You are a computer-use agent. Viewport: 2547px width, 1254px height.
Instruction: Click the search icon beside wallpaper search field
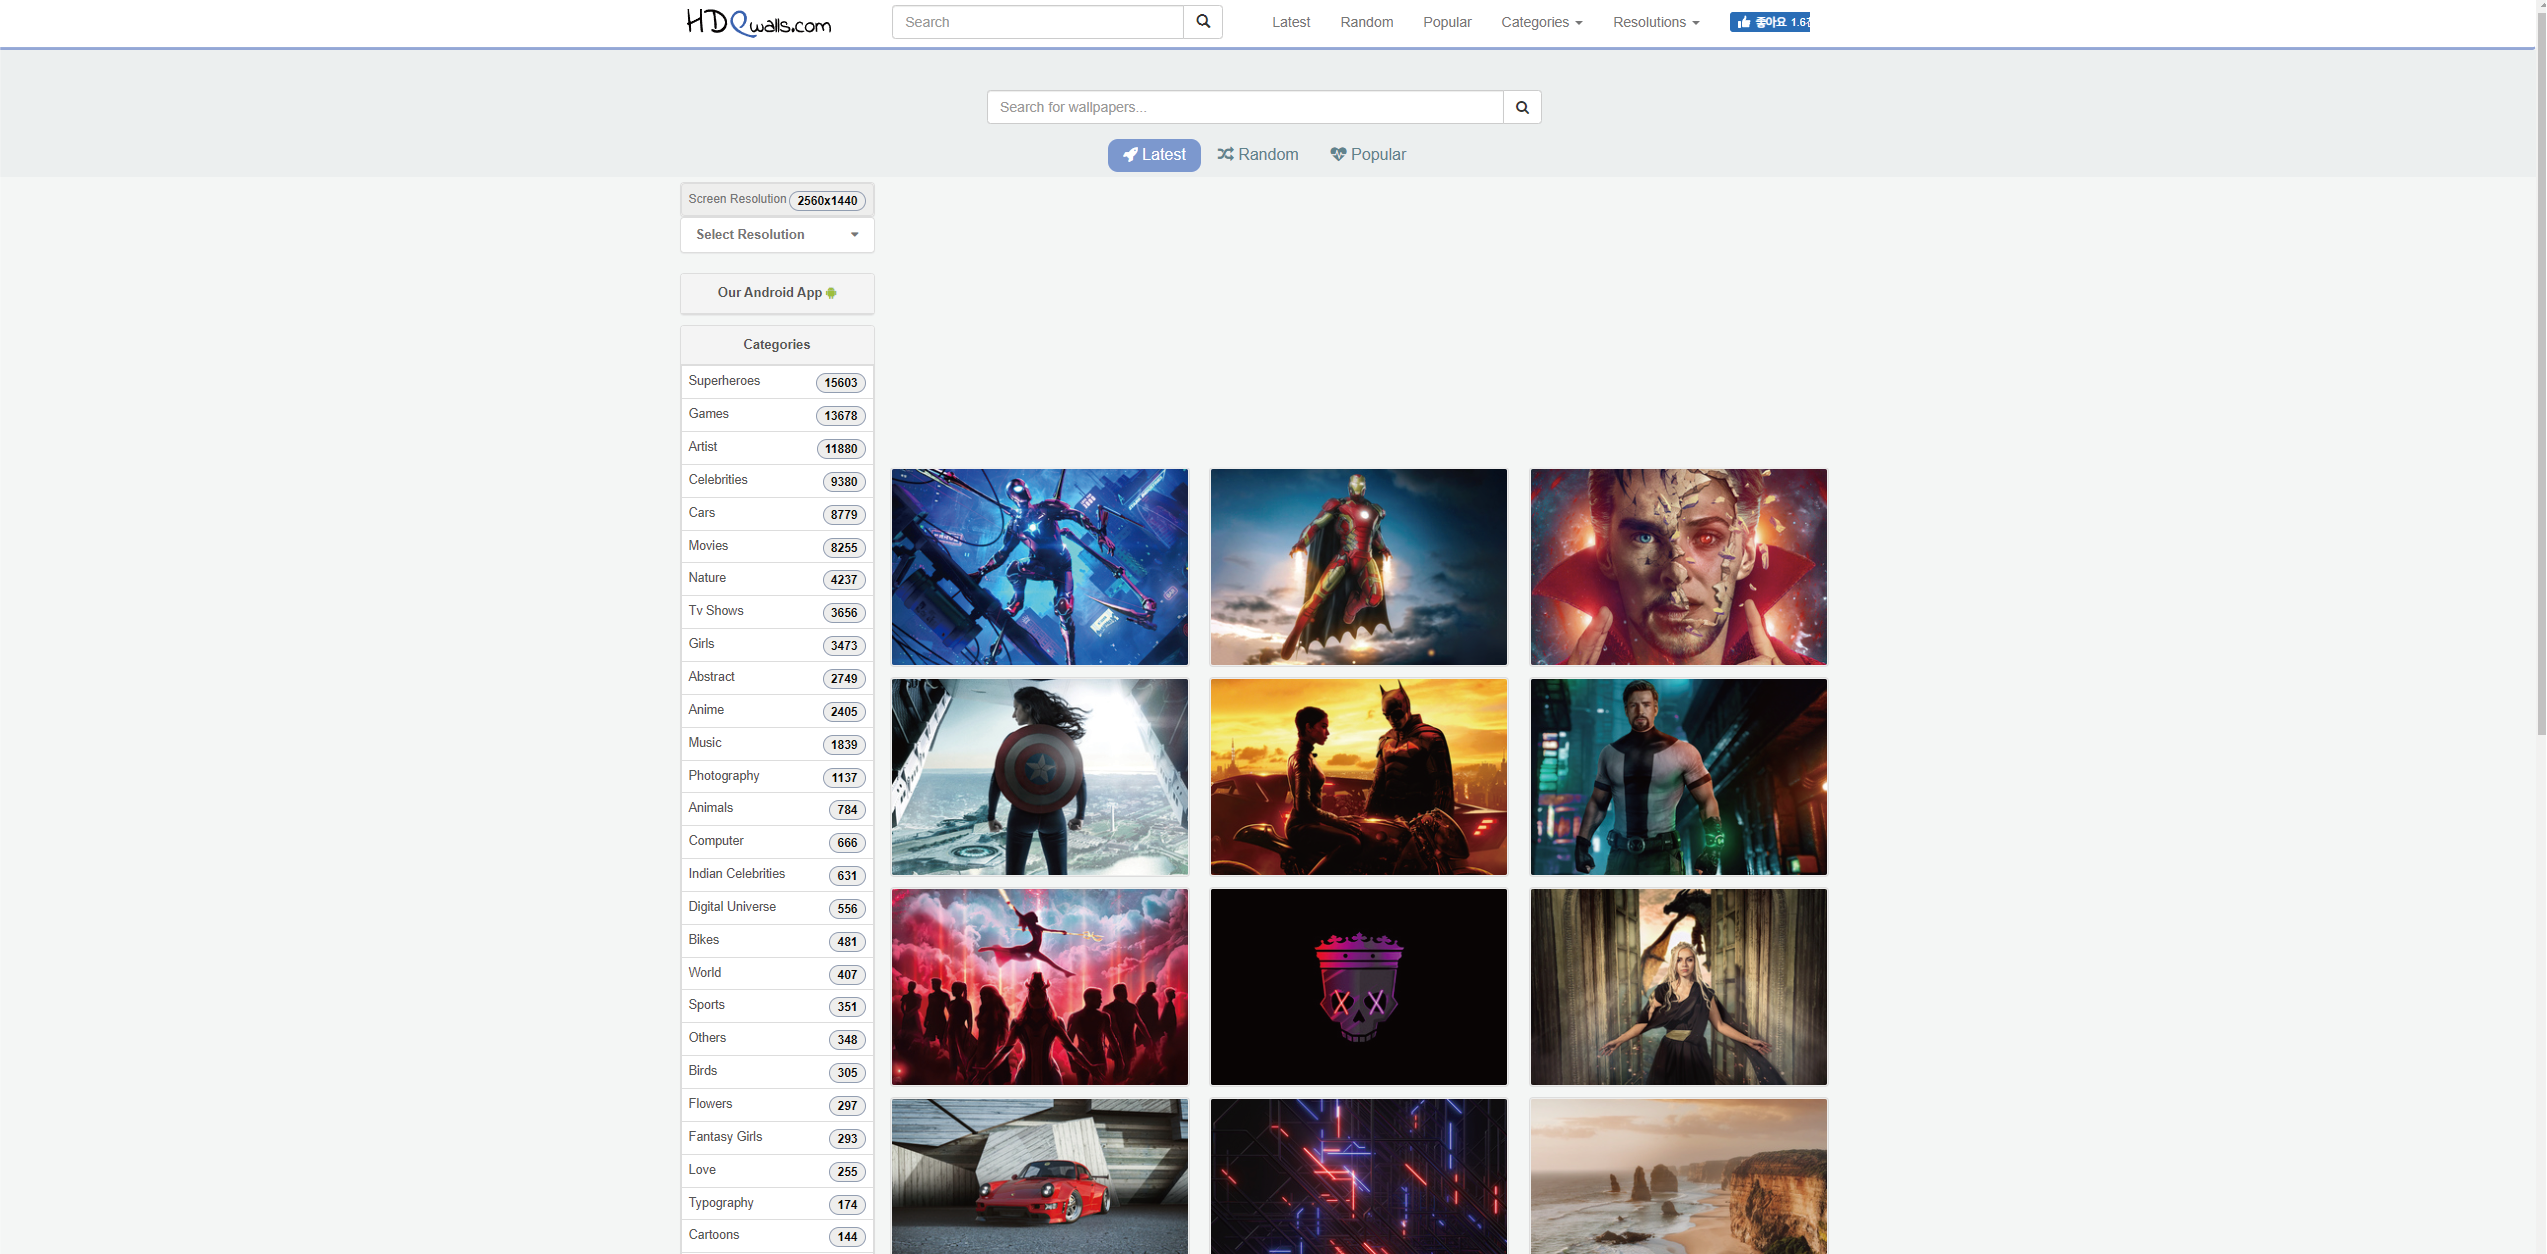[x=1521, y=107]
